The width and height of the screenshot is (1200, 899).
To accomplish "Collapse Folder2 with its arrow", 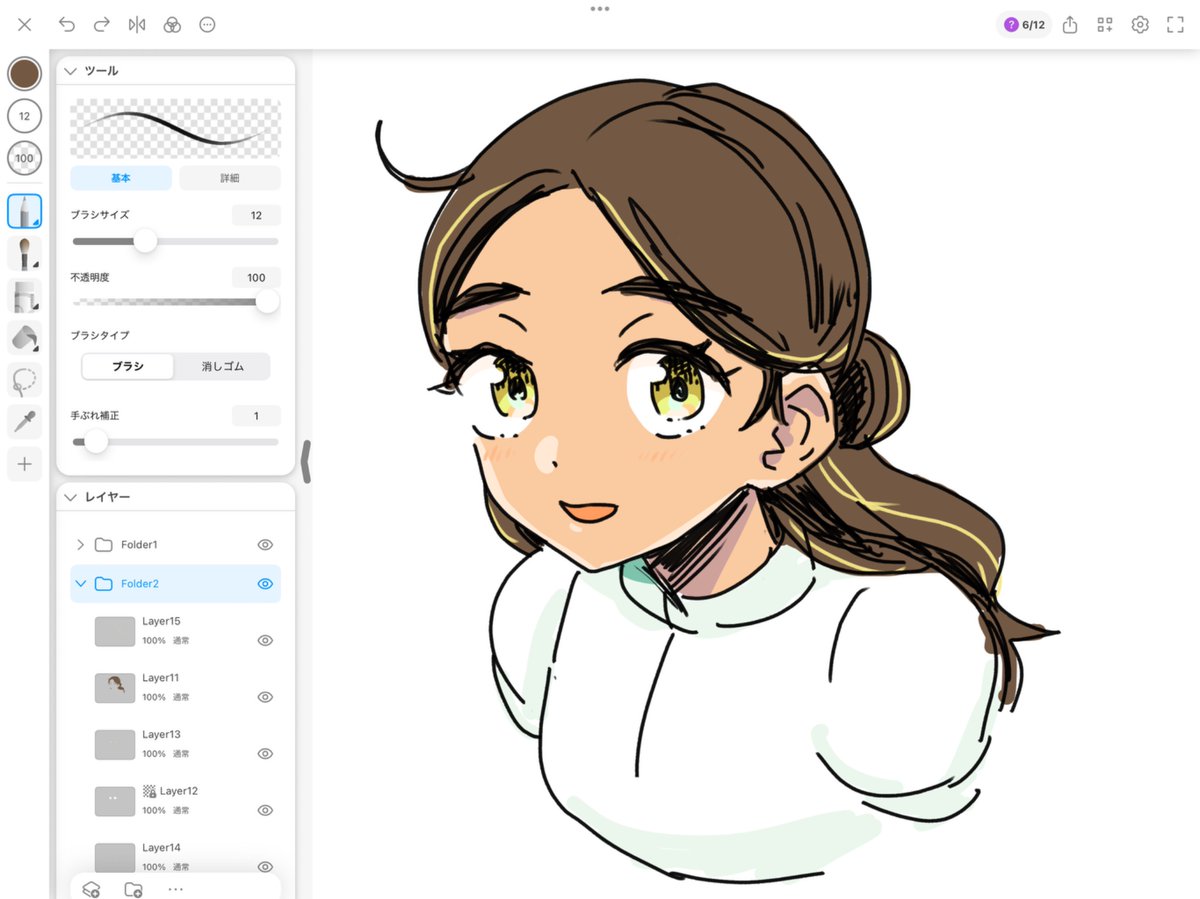I will coord(80,584).
